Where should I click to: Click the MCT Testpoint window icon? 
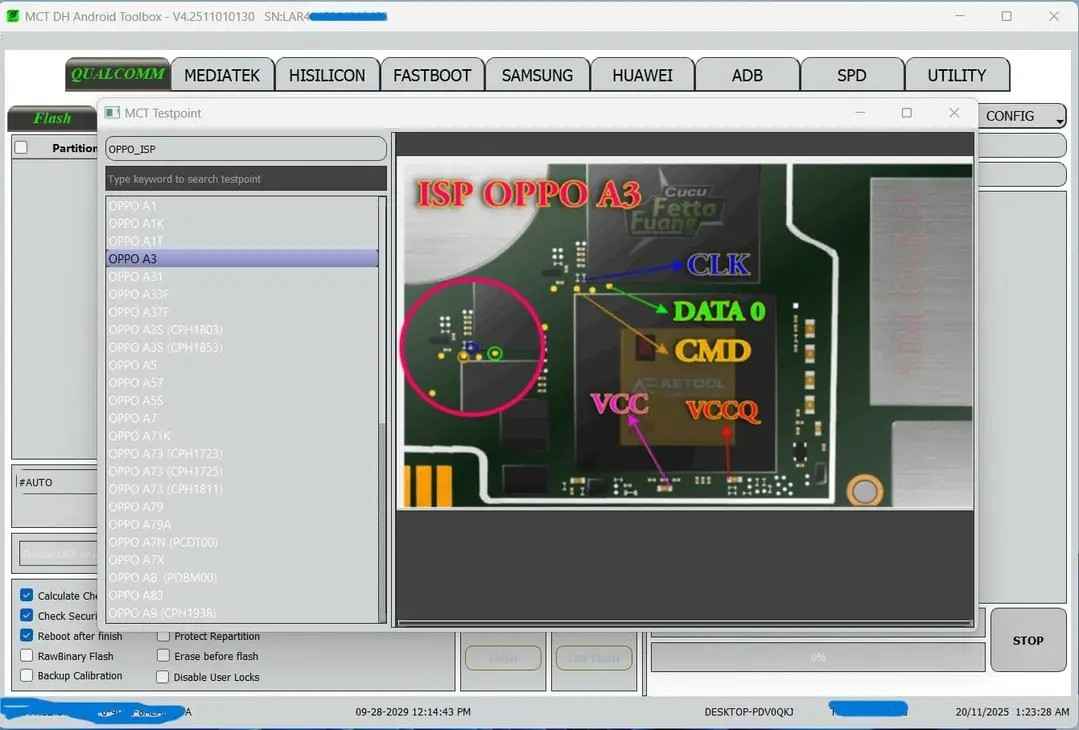pos(112,113)
